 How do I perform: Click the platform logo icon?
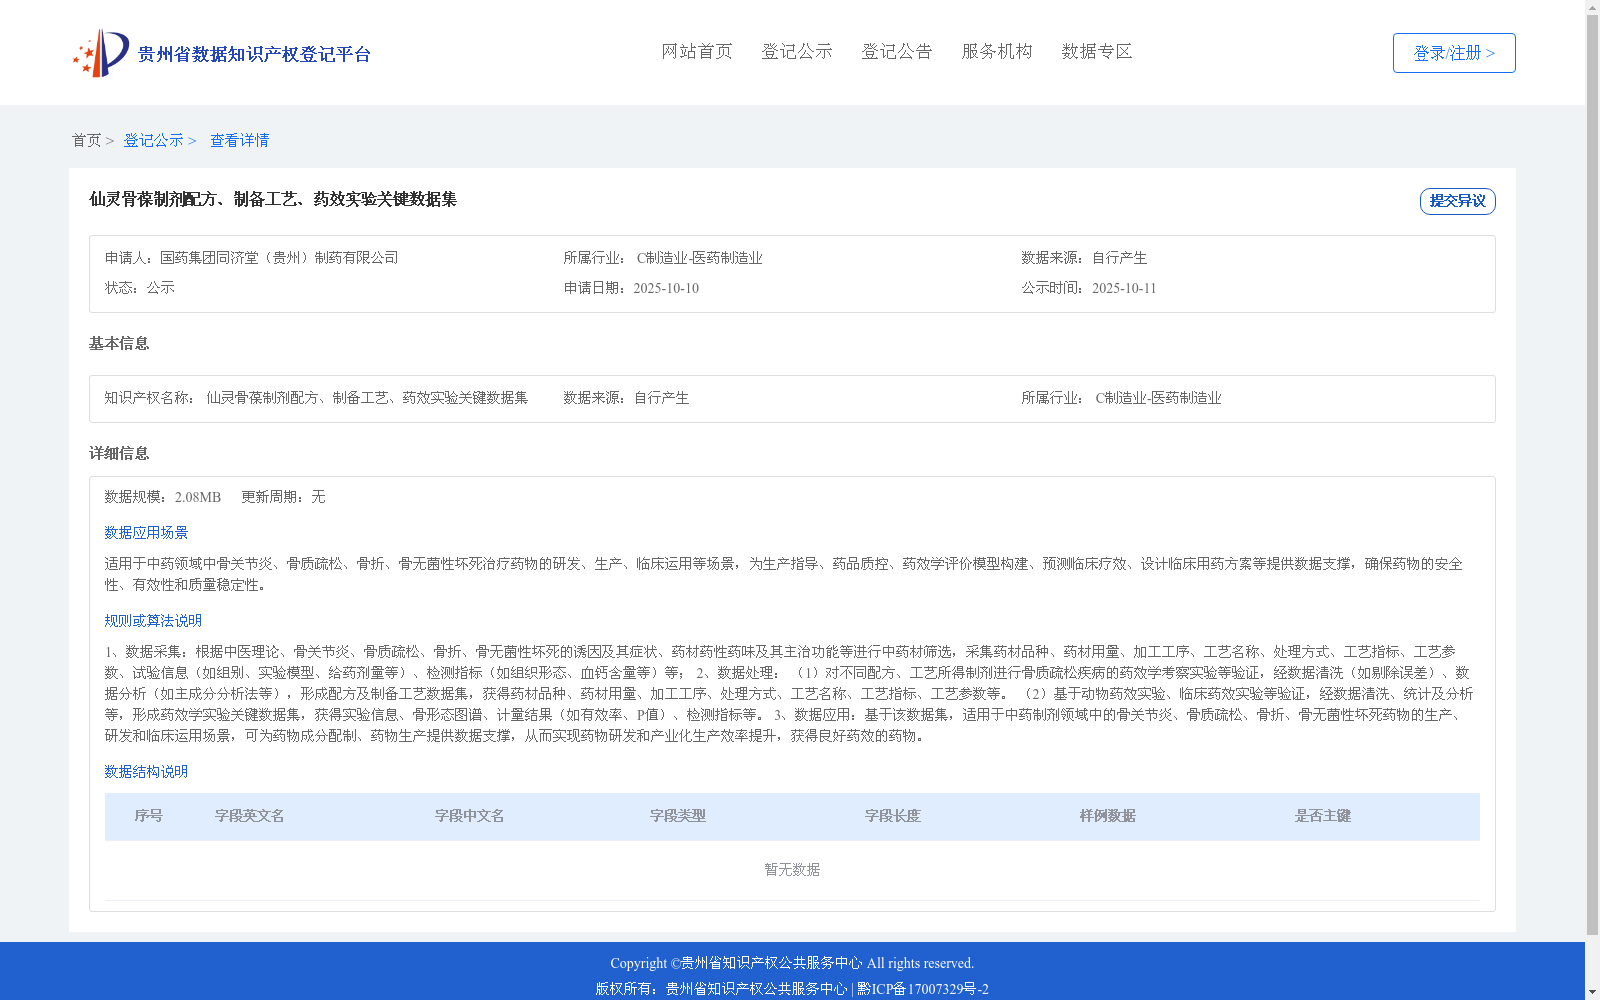click(101, 53)
